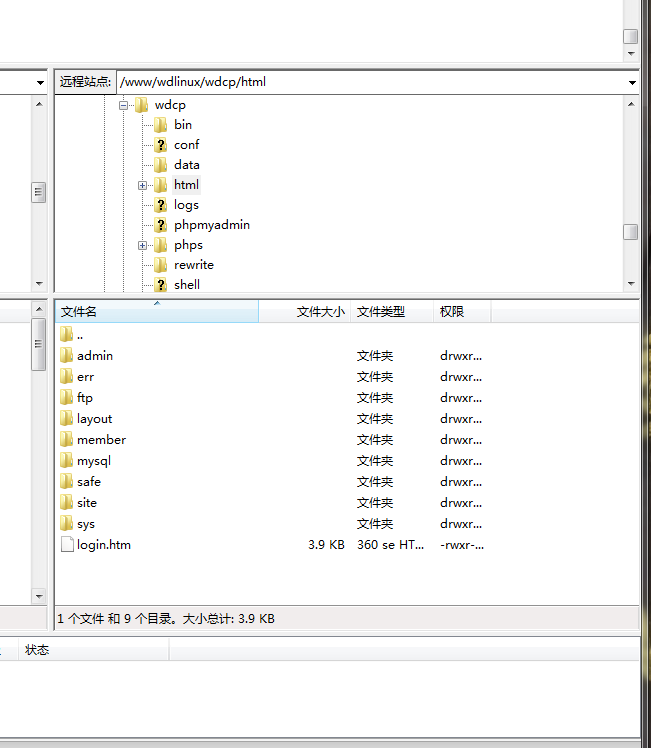Image resolution: width=651 pixels, height=748 pixels.
Task: Click the sys folder icon in file list
Action: (x=67, y=523)
